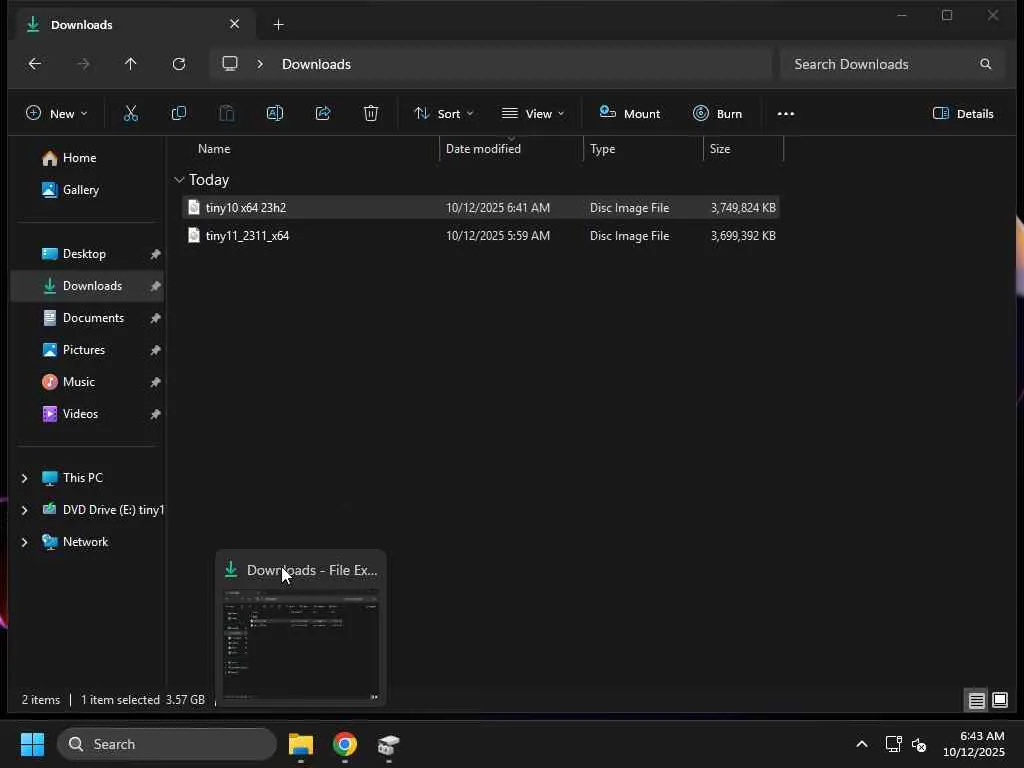Click the search magnifier in Search Downloads
1024x768 pixels.
point(985,64)
